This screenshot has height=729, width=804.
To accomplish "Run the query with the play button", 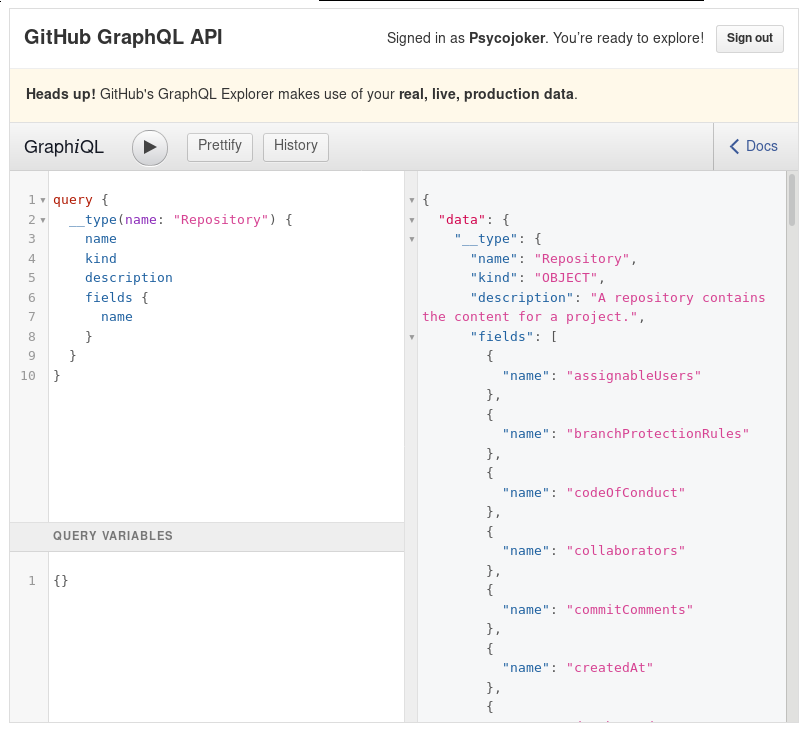I will 150,148.
